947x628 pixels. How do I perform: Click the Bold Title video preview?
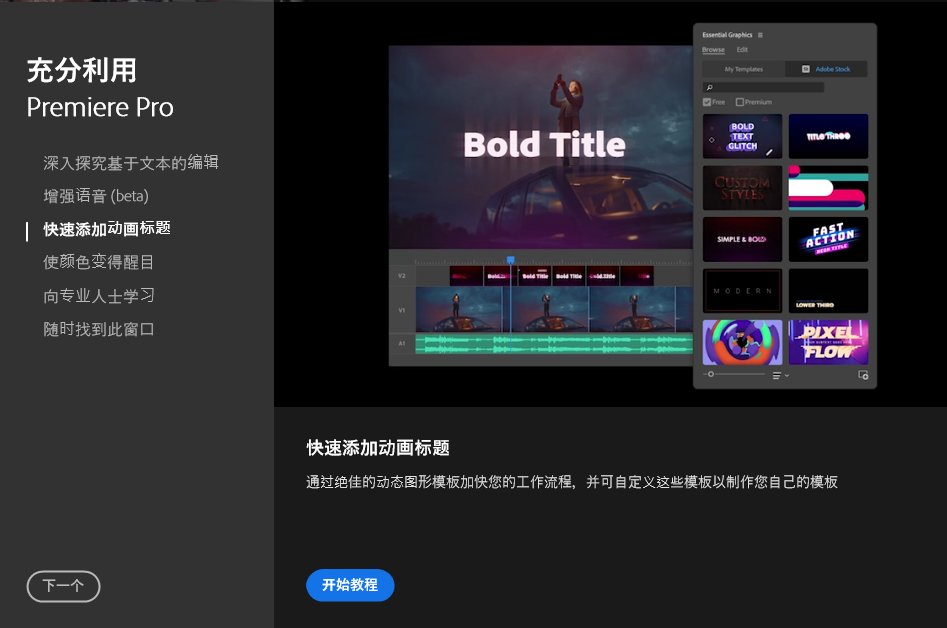[x=541, y=147]
